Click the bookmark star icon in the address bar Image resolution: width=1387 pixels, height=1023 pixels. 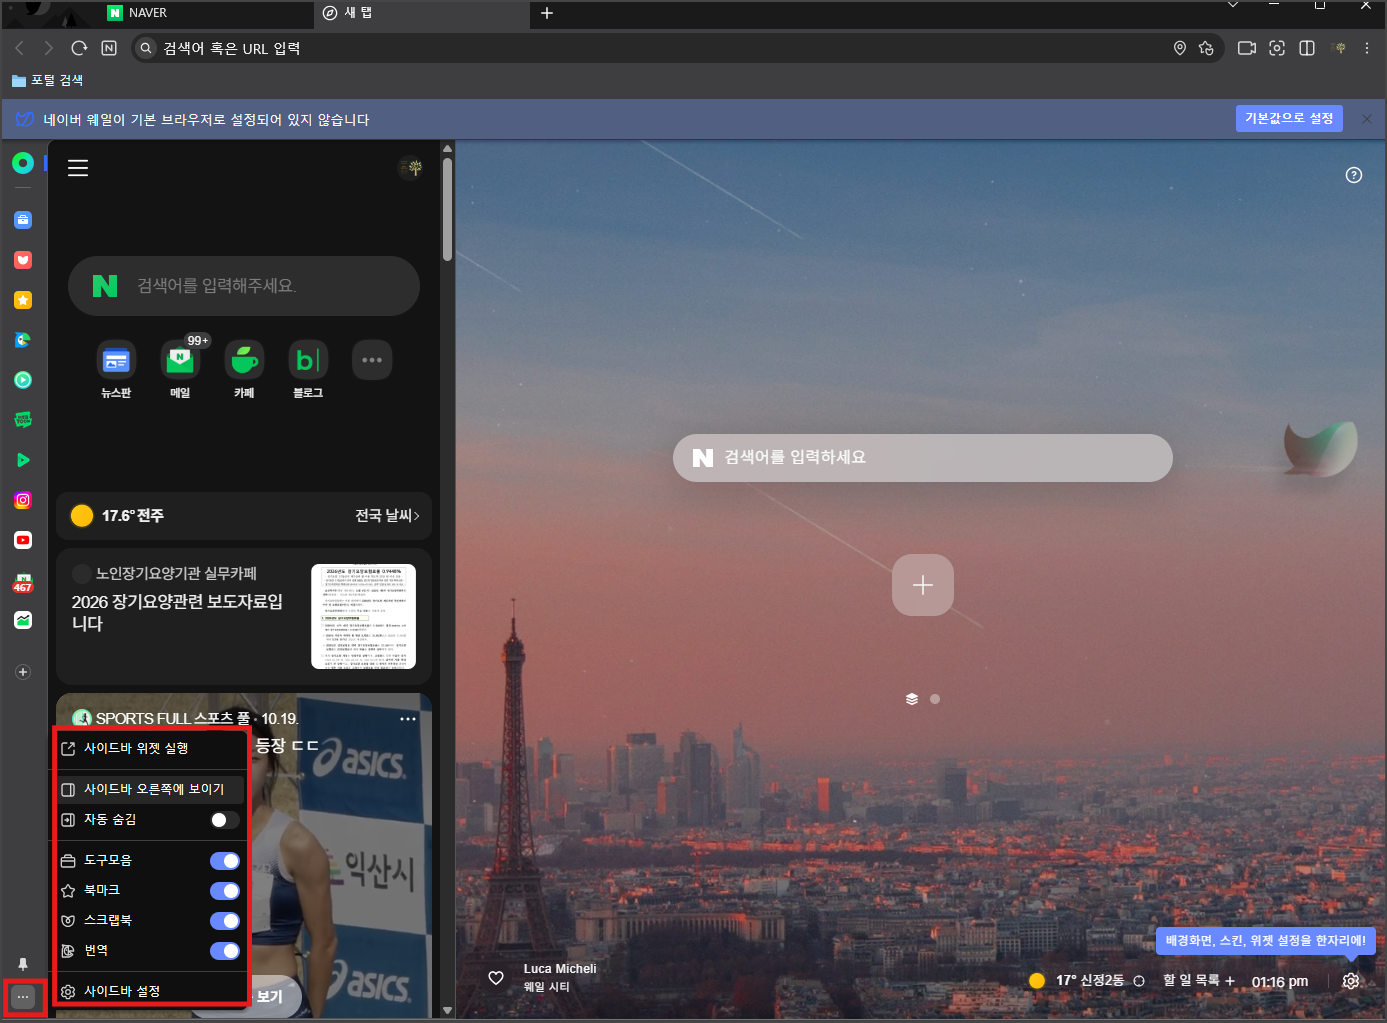pos(1206,48)
